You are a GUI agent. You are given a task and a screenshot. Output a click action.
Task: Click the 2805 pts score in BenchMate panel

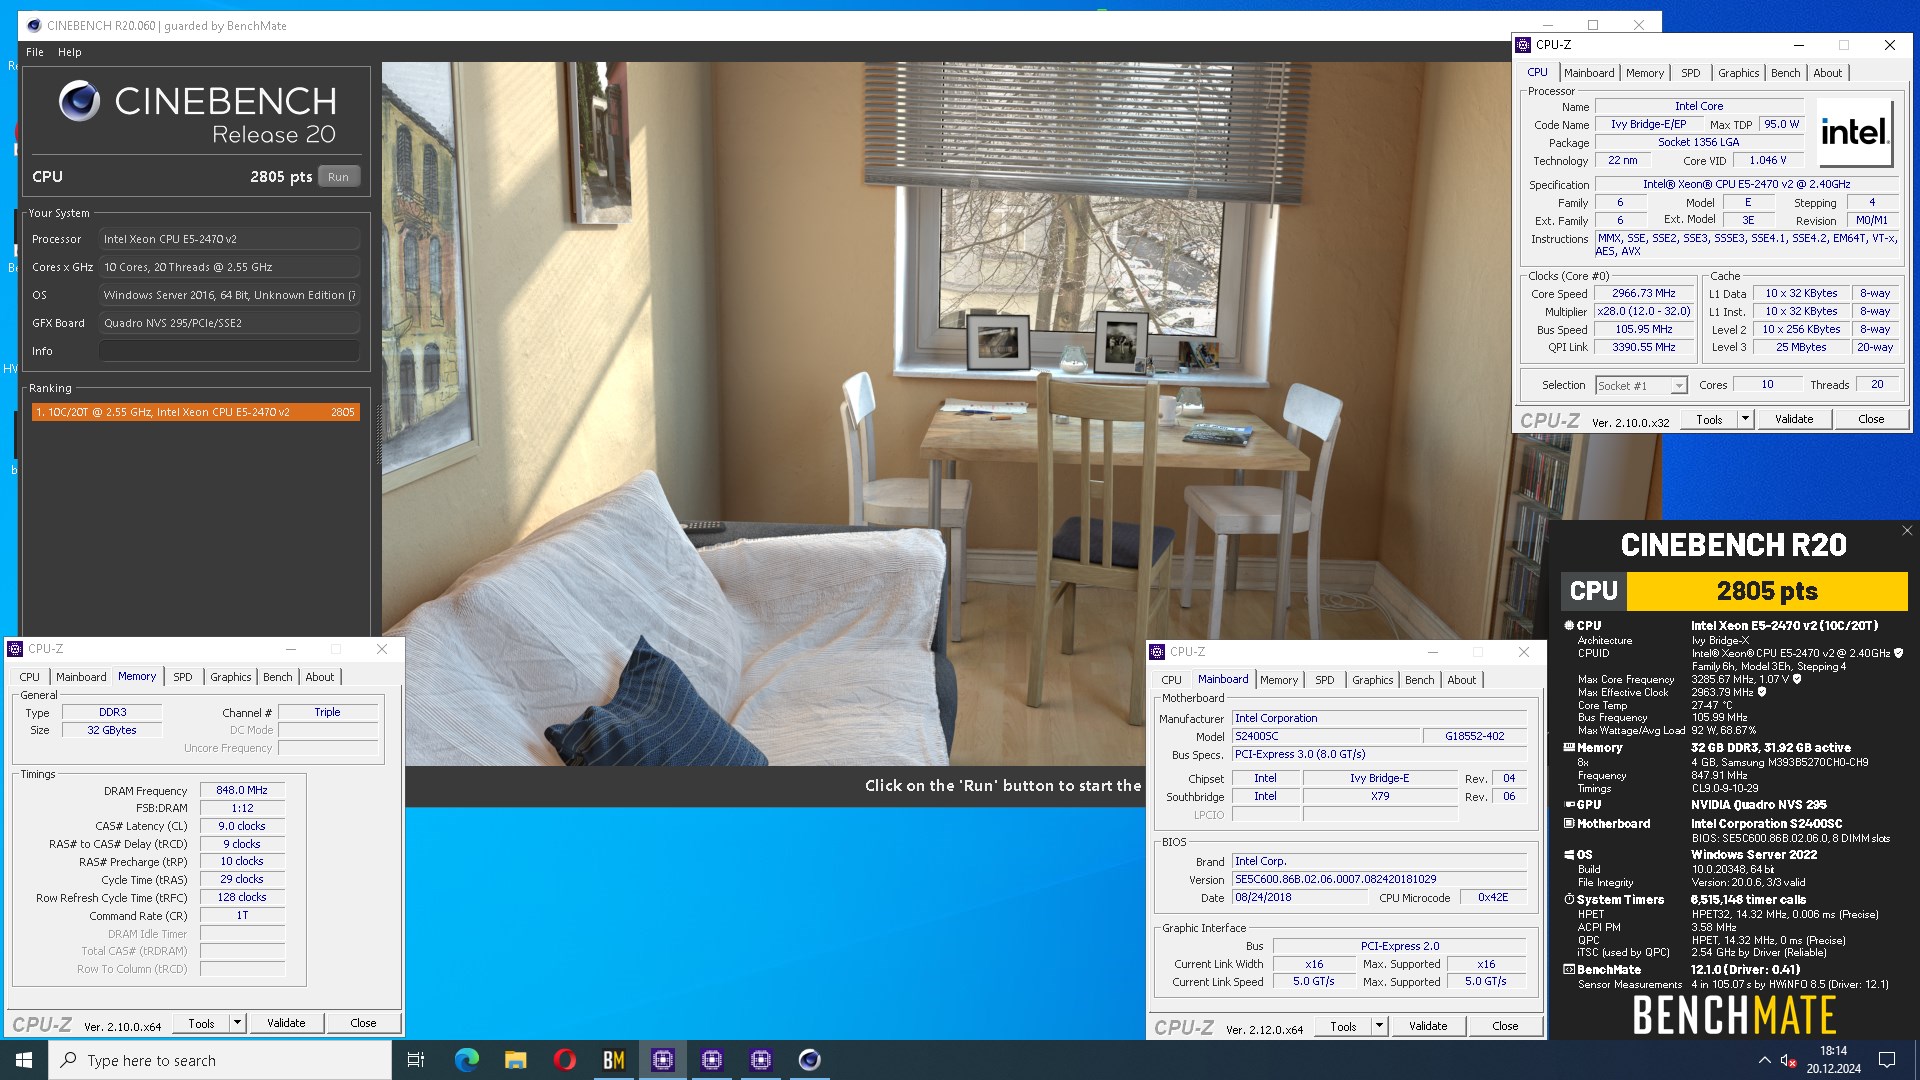1767,591
